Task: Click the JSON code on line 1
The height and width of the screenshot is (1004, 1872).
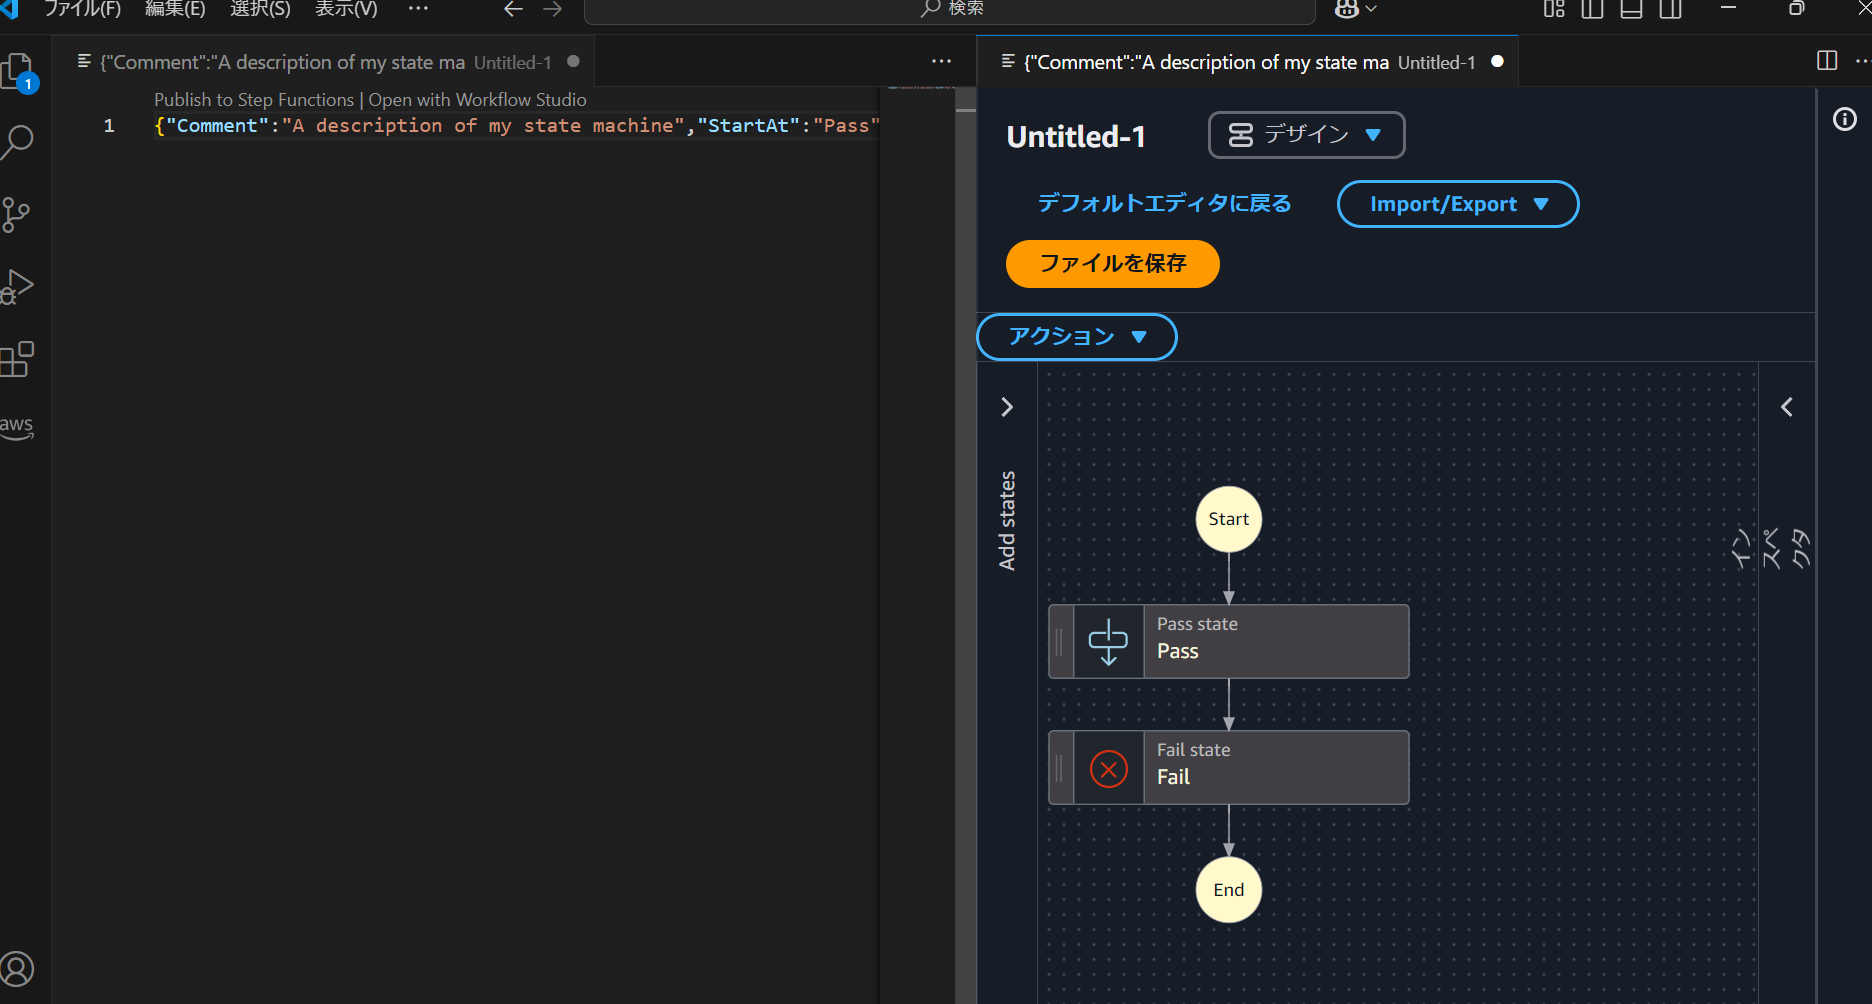Action: pyautogui.click(x=516, y=126)
